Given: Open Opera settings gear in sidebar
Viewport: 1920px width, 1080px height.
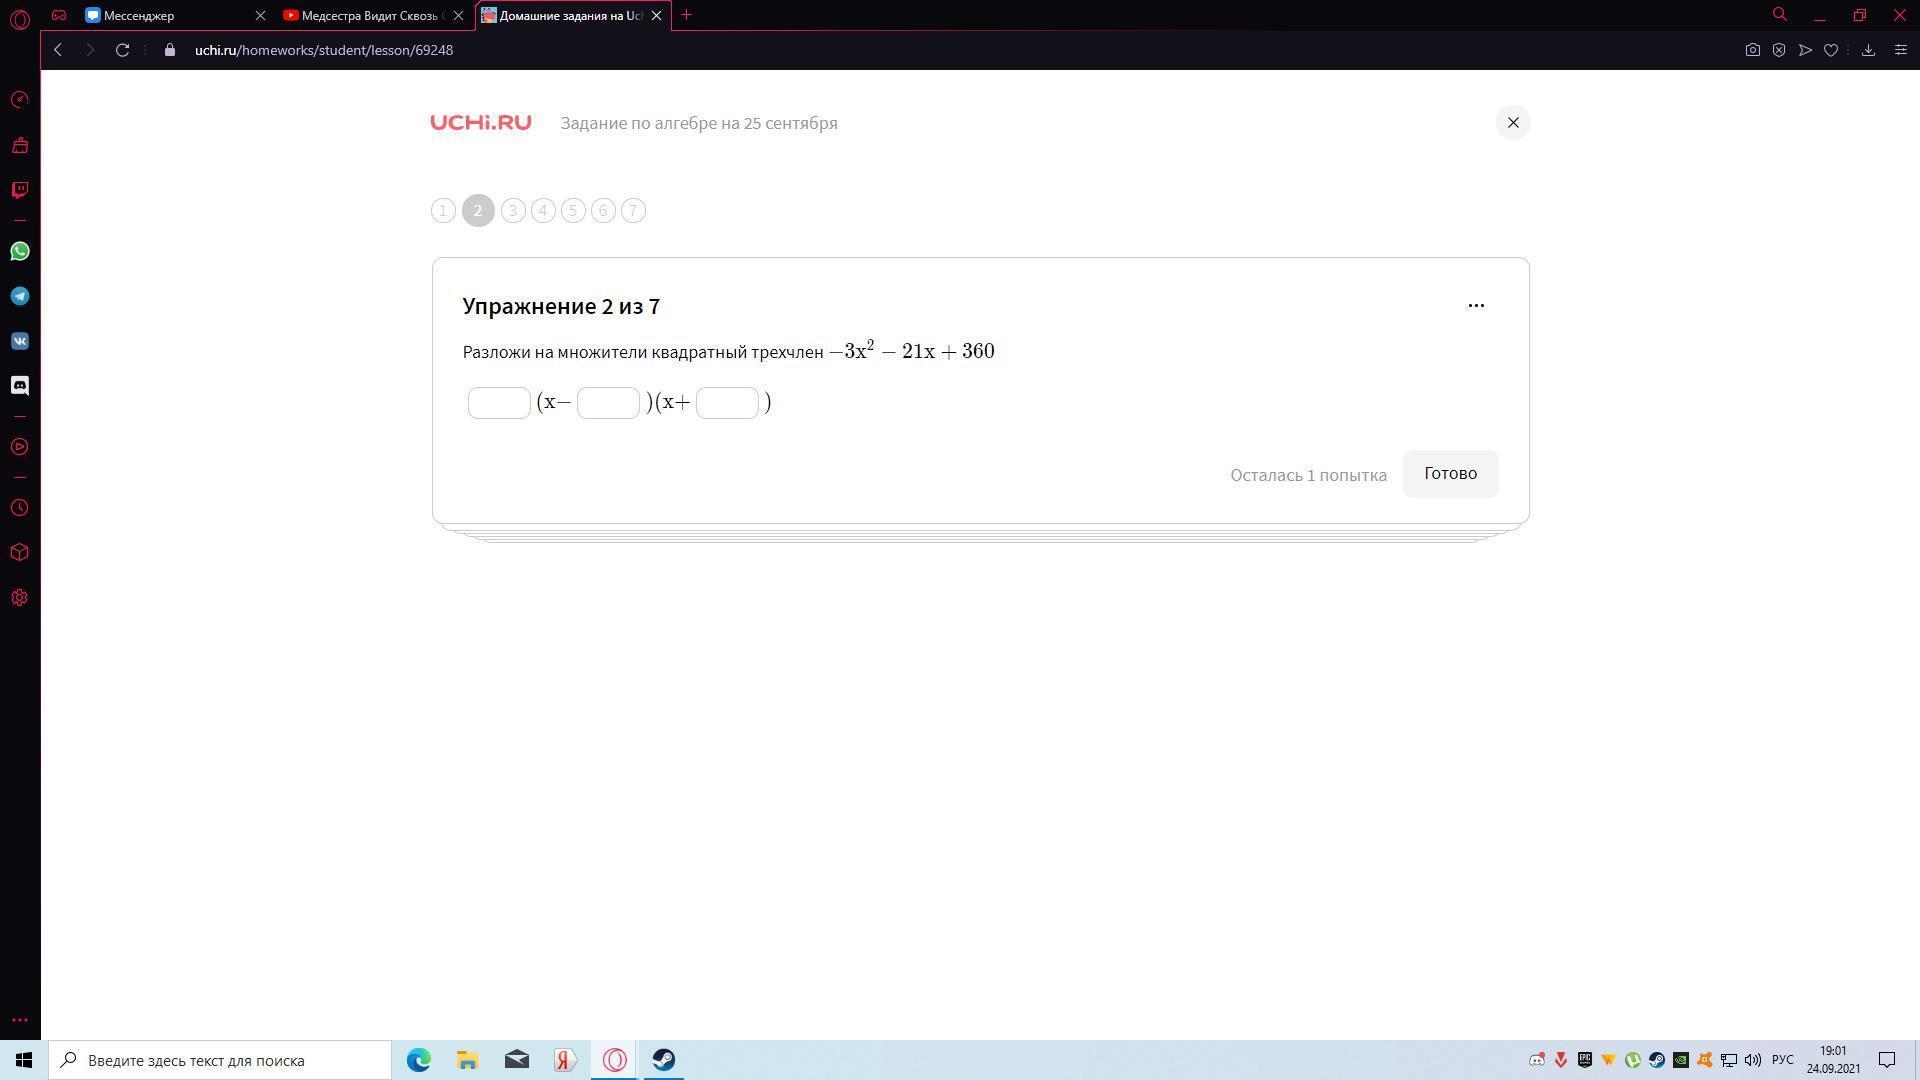Looking at the screenshot, I should coord(20,598).
